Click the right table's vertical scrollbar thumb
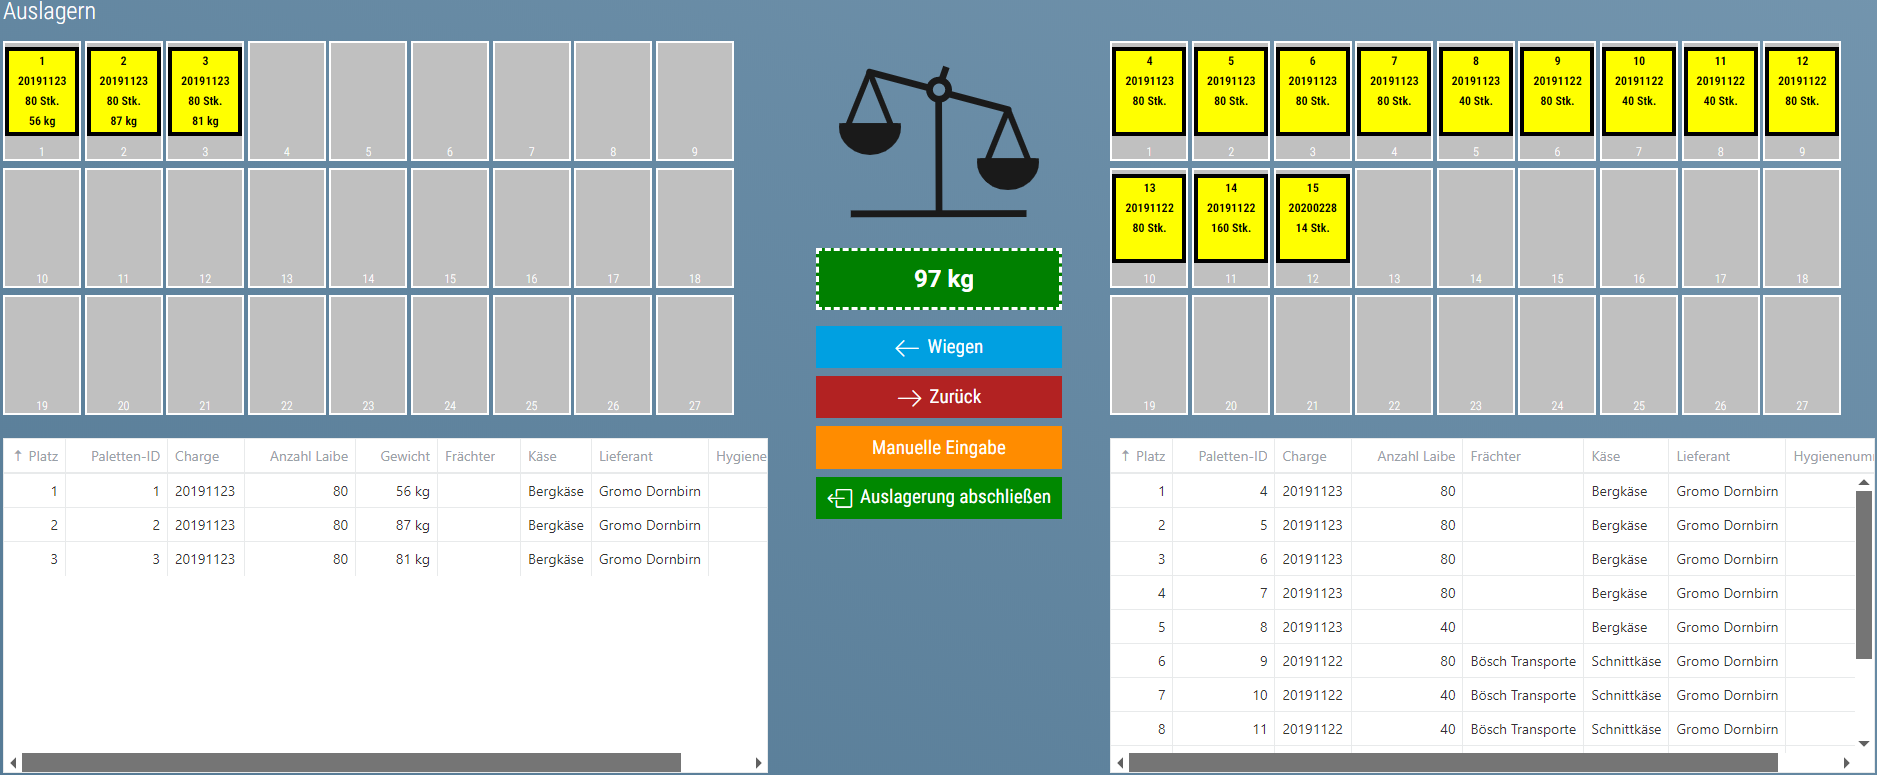 (x=1863, y=575)
